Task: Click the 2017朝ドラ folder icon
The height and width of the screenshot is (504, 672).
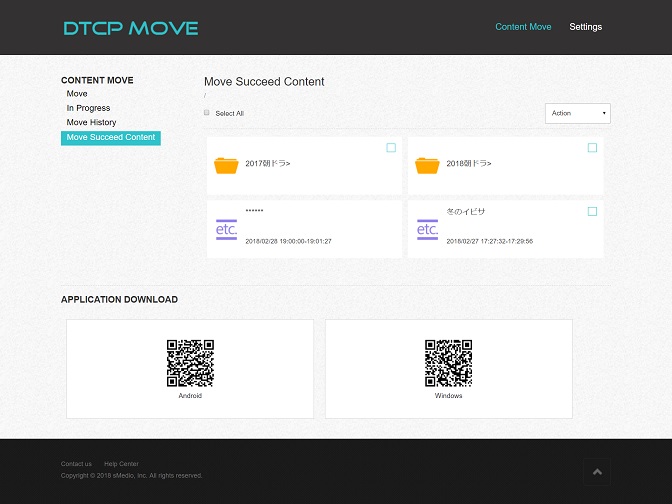Action: pos(226,165)
